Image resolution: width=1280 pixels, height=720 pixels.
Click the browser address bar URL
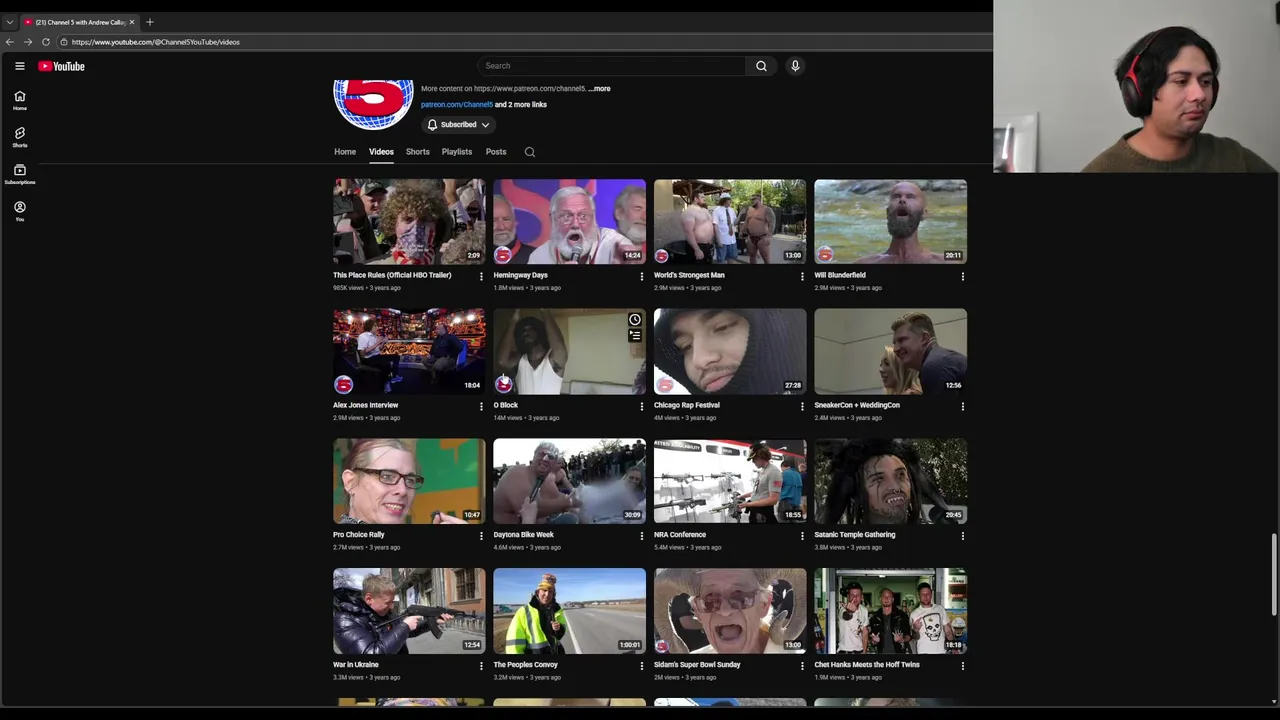coord(155,42)
